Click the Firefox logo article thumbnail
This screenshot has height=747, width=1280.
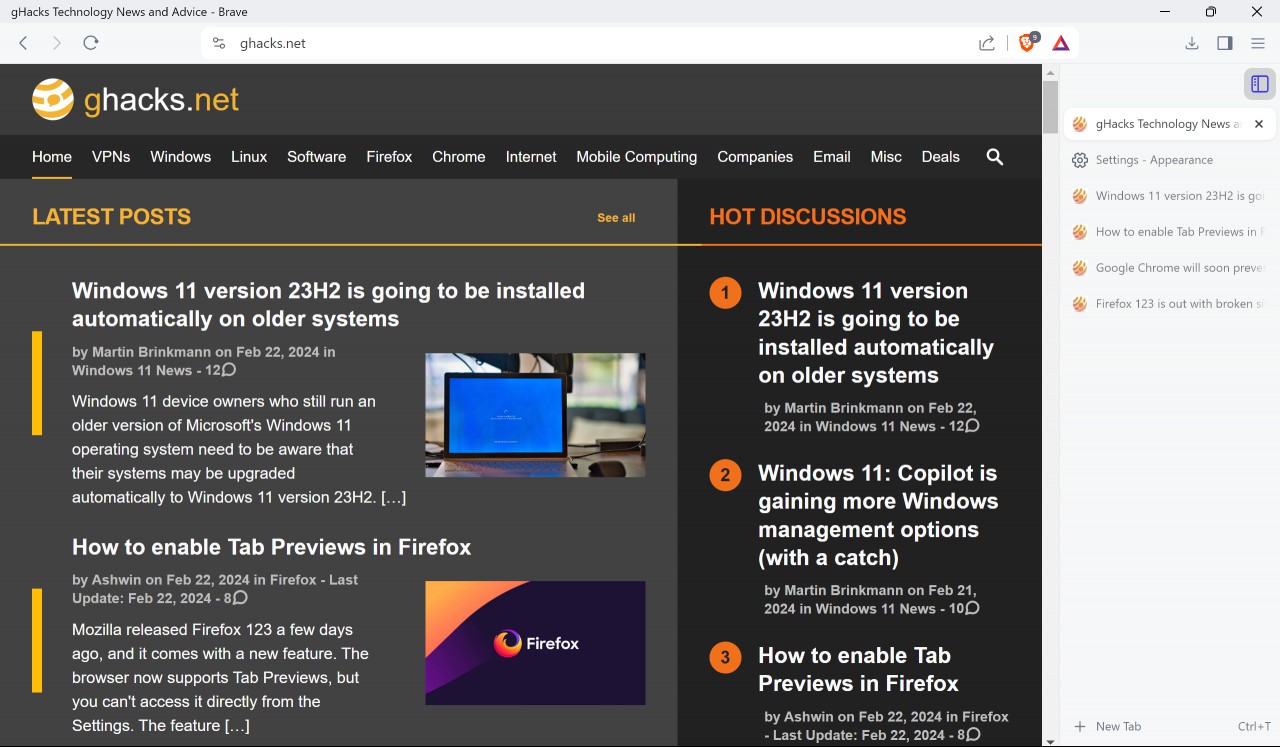point(535,643)
